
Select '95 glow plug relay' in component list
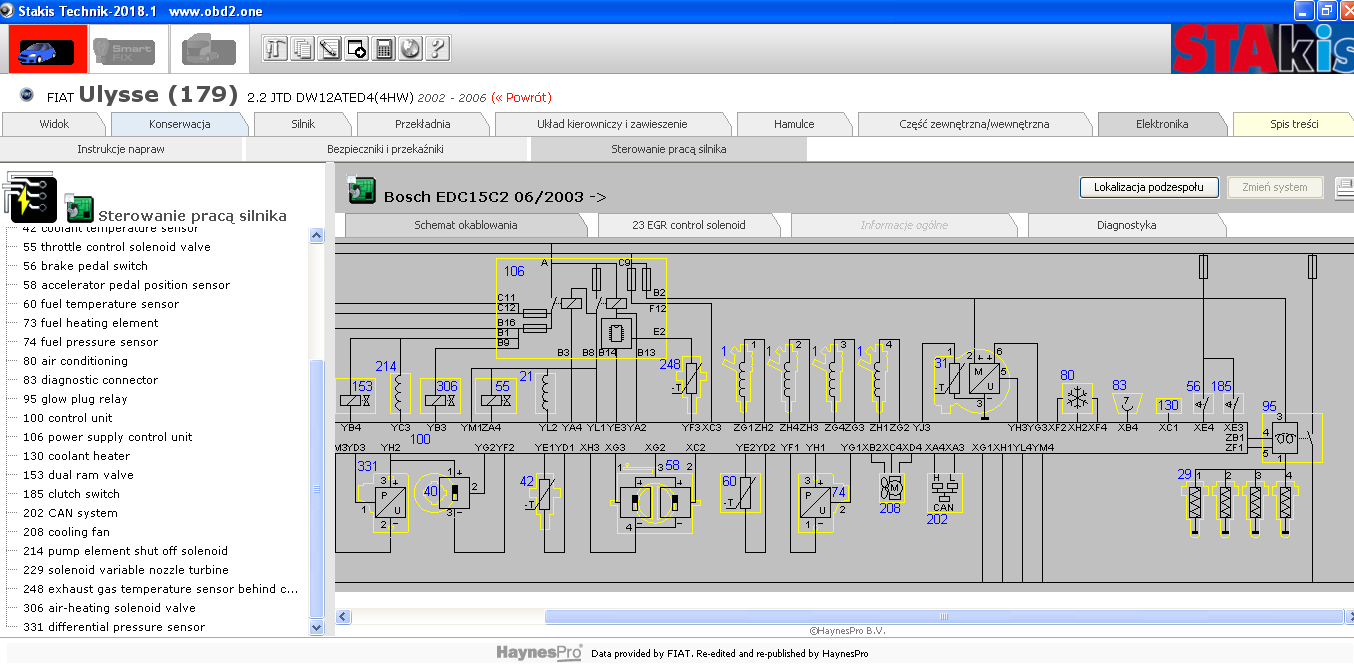click(75, 399)
